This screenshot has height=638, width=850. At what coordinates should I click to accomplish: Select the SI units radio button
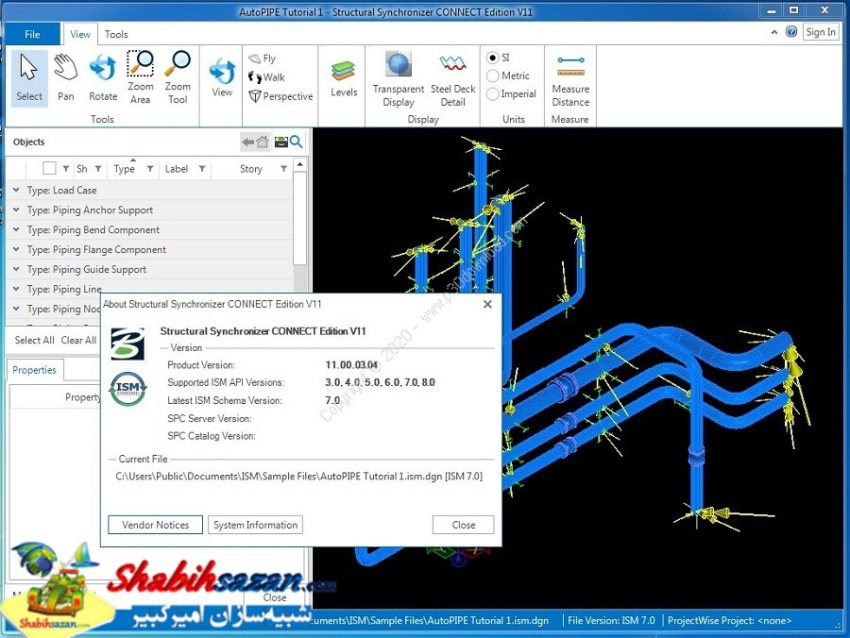point(493,57)
